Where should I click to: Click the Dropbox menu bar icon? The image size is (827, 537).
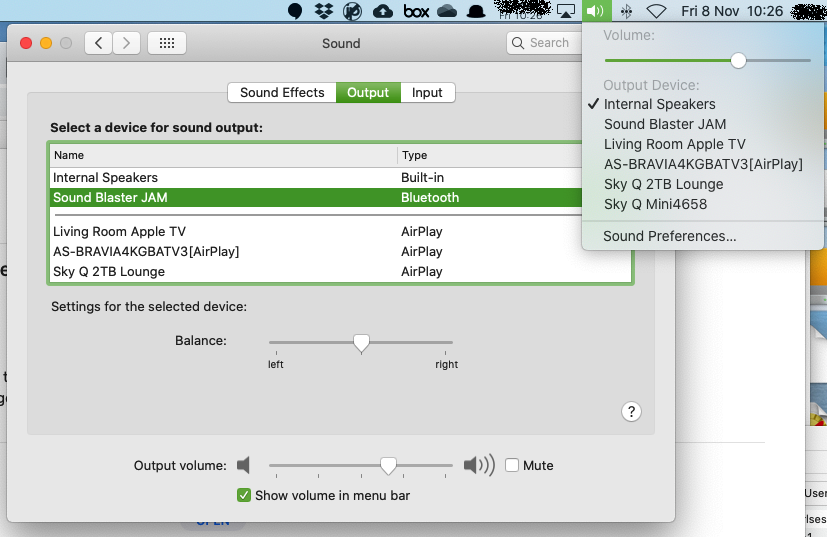point(324,11)
